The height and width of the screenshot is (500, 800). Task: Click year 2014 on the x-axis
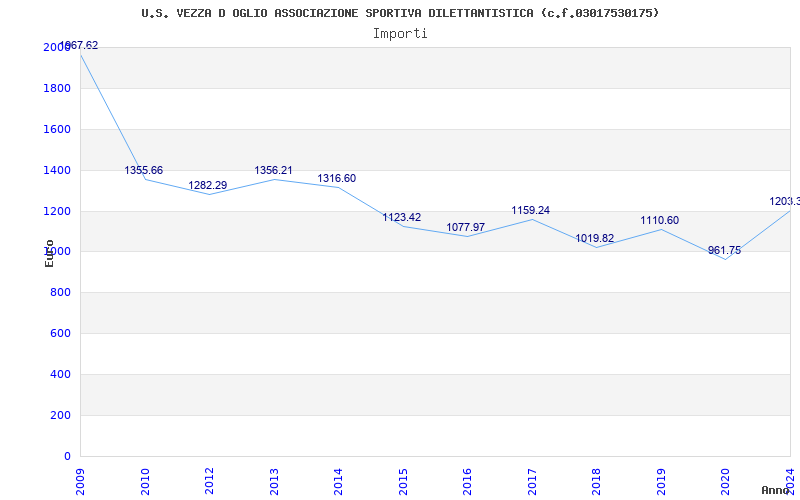[x=339, y=481]
